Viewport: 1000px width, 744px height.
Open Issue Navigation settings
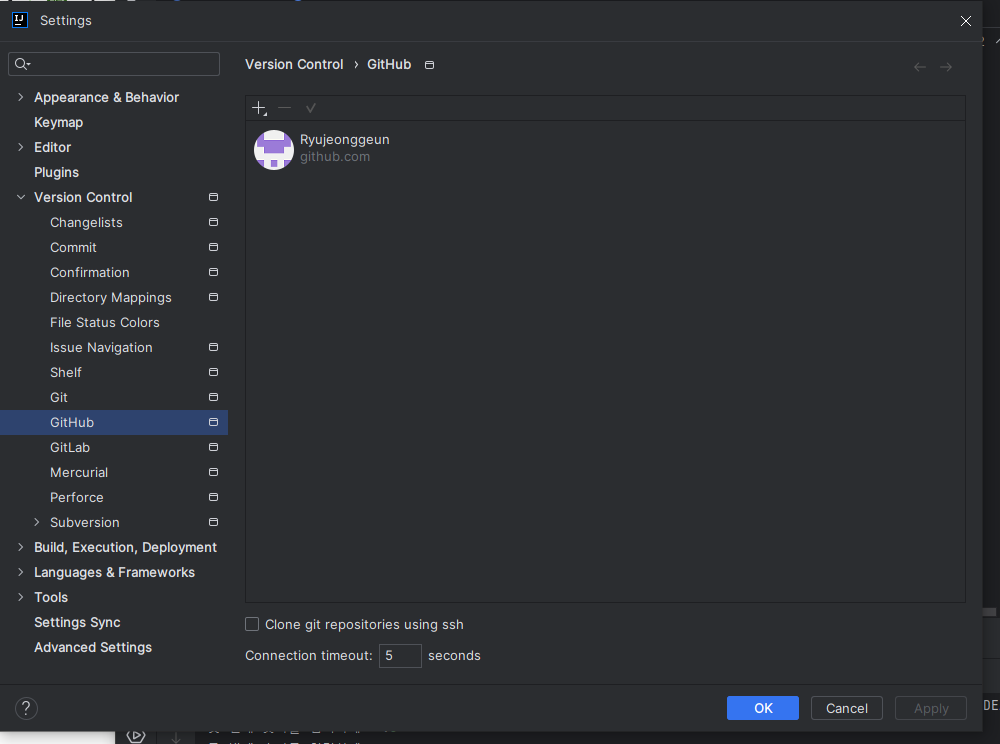[x=101, y=347]
